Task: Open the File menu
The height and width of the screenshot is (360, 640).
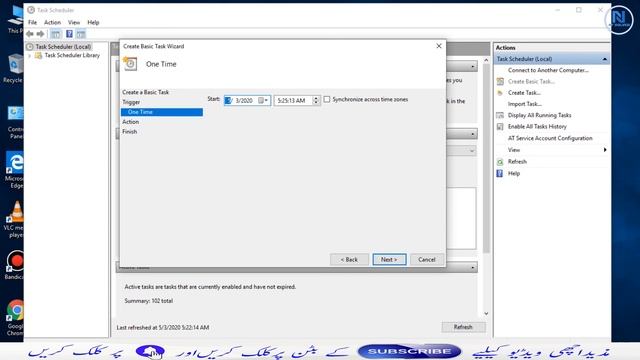Action: (32, 22)
